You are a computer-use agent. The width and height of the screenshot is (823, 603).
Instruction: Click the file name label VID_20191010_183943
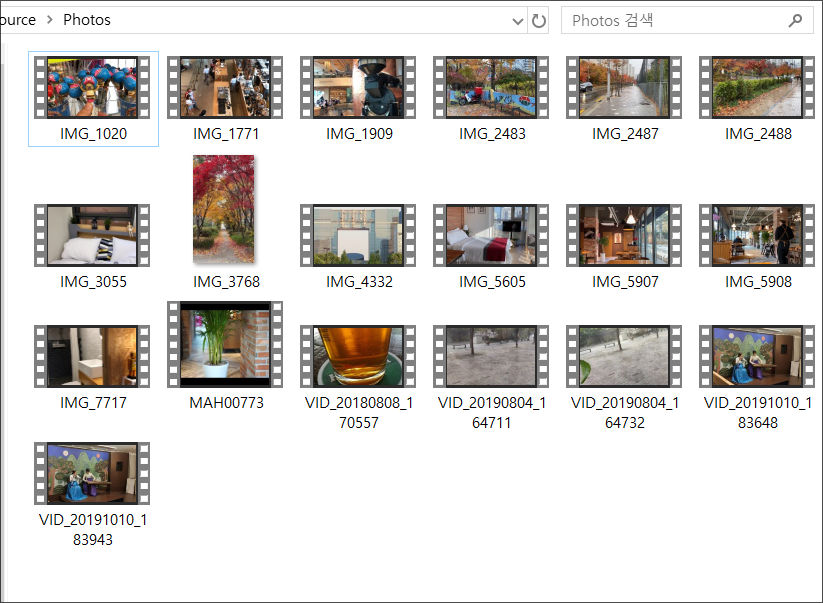tap(93, 530)
